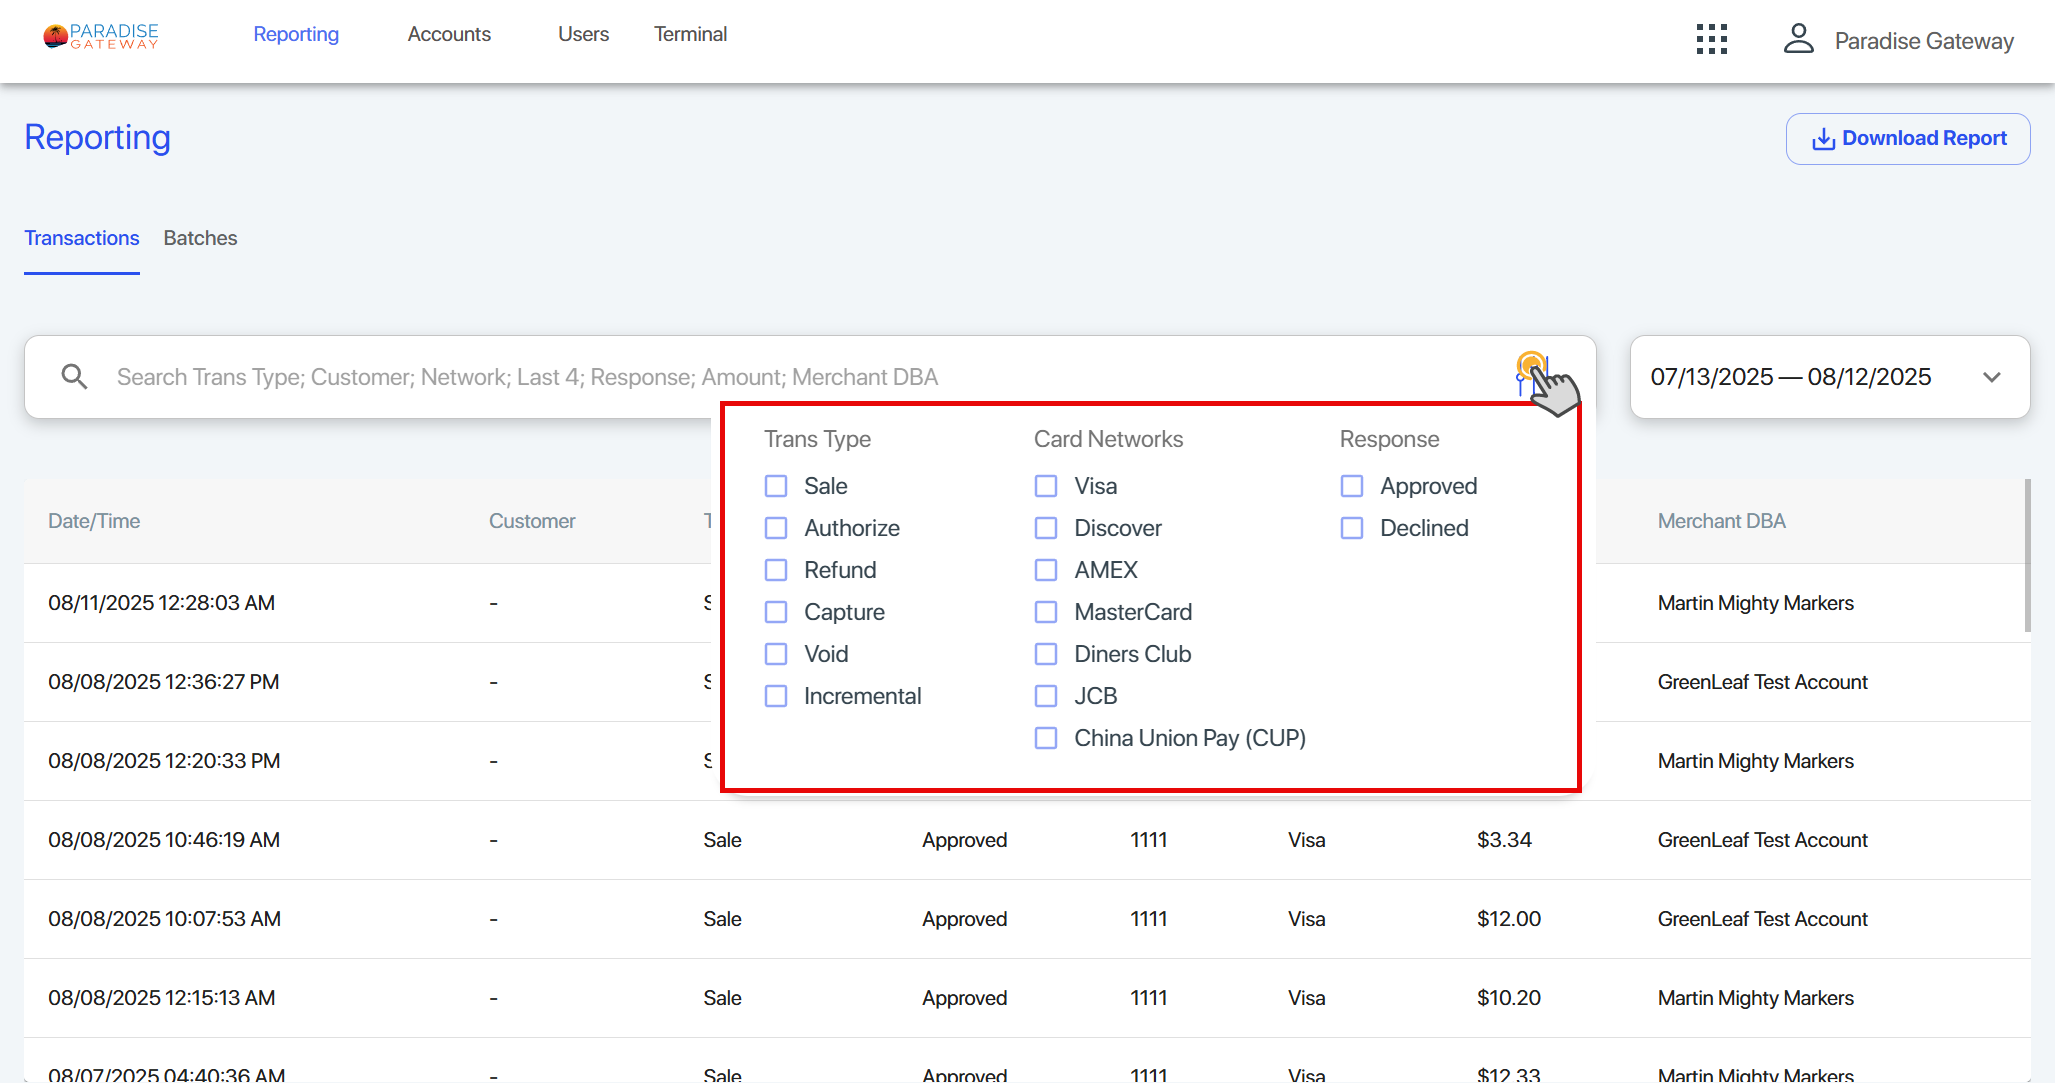2055x1083 pixels.
Task: Switch to the Transactions tab
Action: click(82, 238)
